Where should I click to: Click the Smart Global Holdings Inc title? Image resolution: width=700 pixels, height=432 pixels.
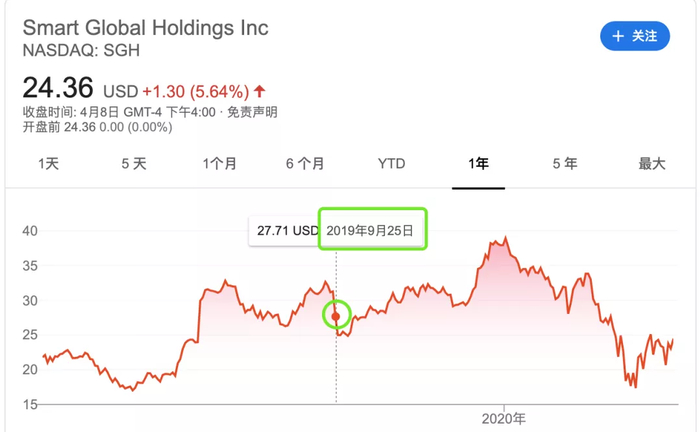tap(146, 27)
